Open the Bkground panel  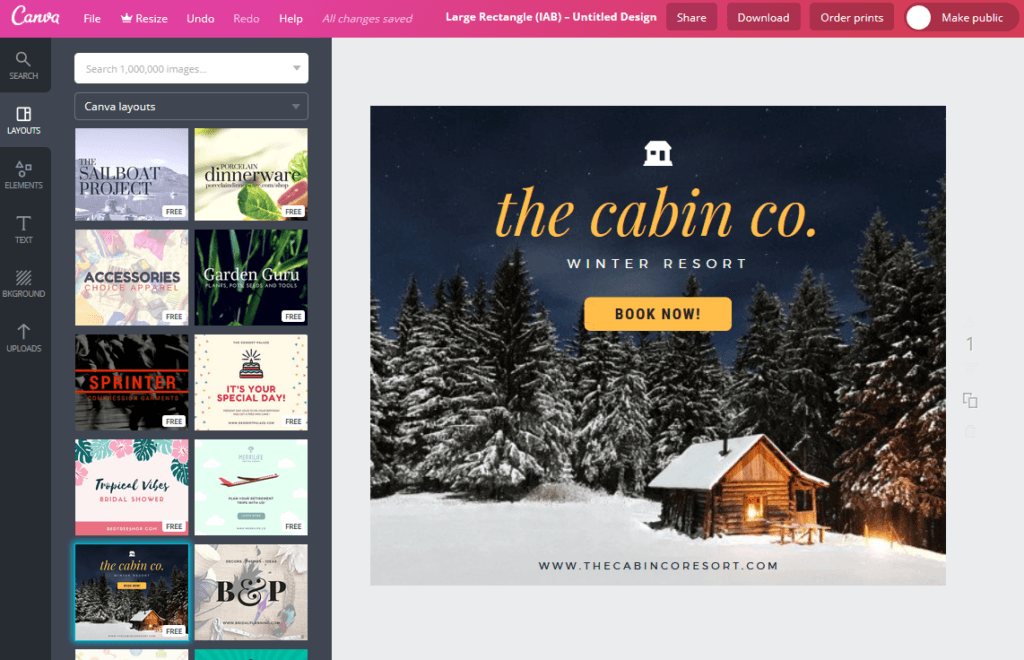24,283
